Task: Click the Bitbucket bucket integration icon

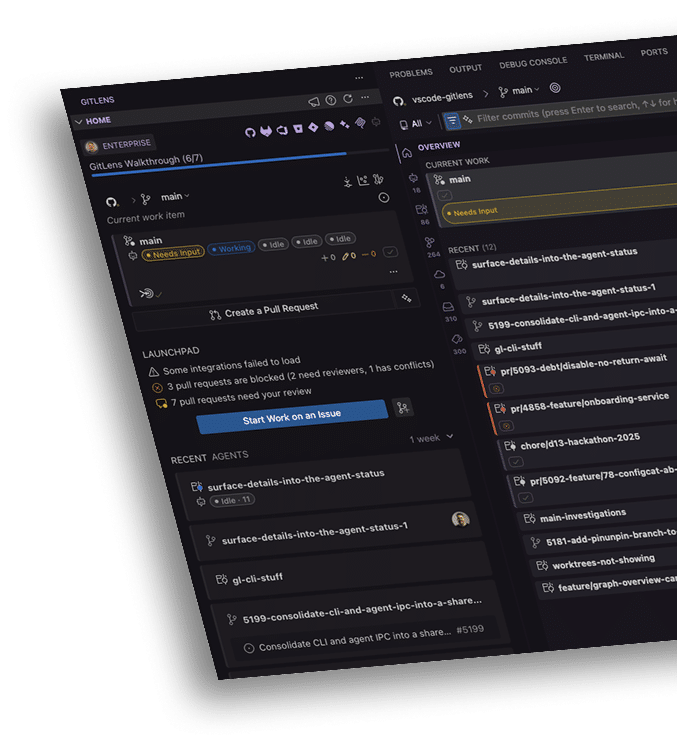Action: (x=298, y=129)
